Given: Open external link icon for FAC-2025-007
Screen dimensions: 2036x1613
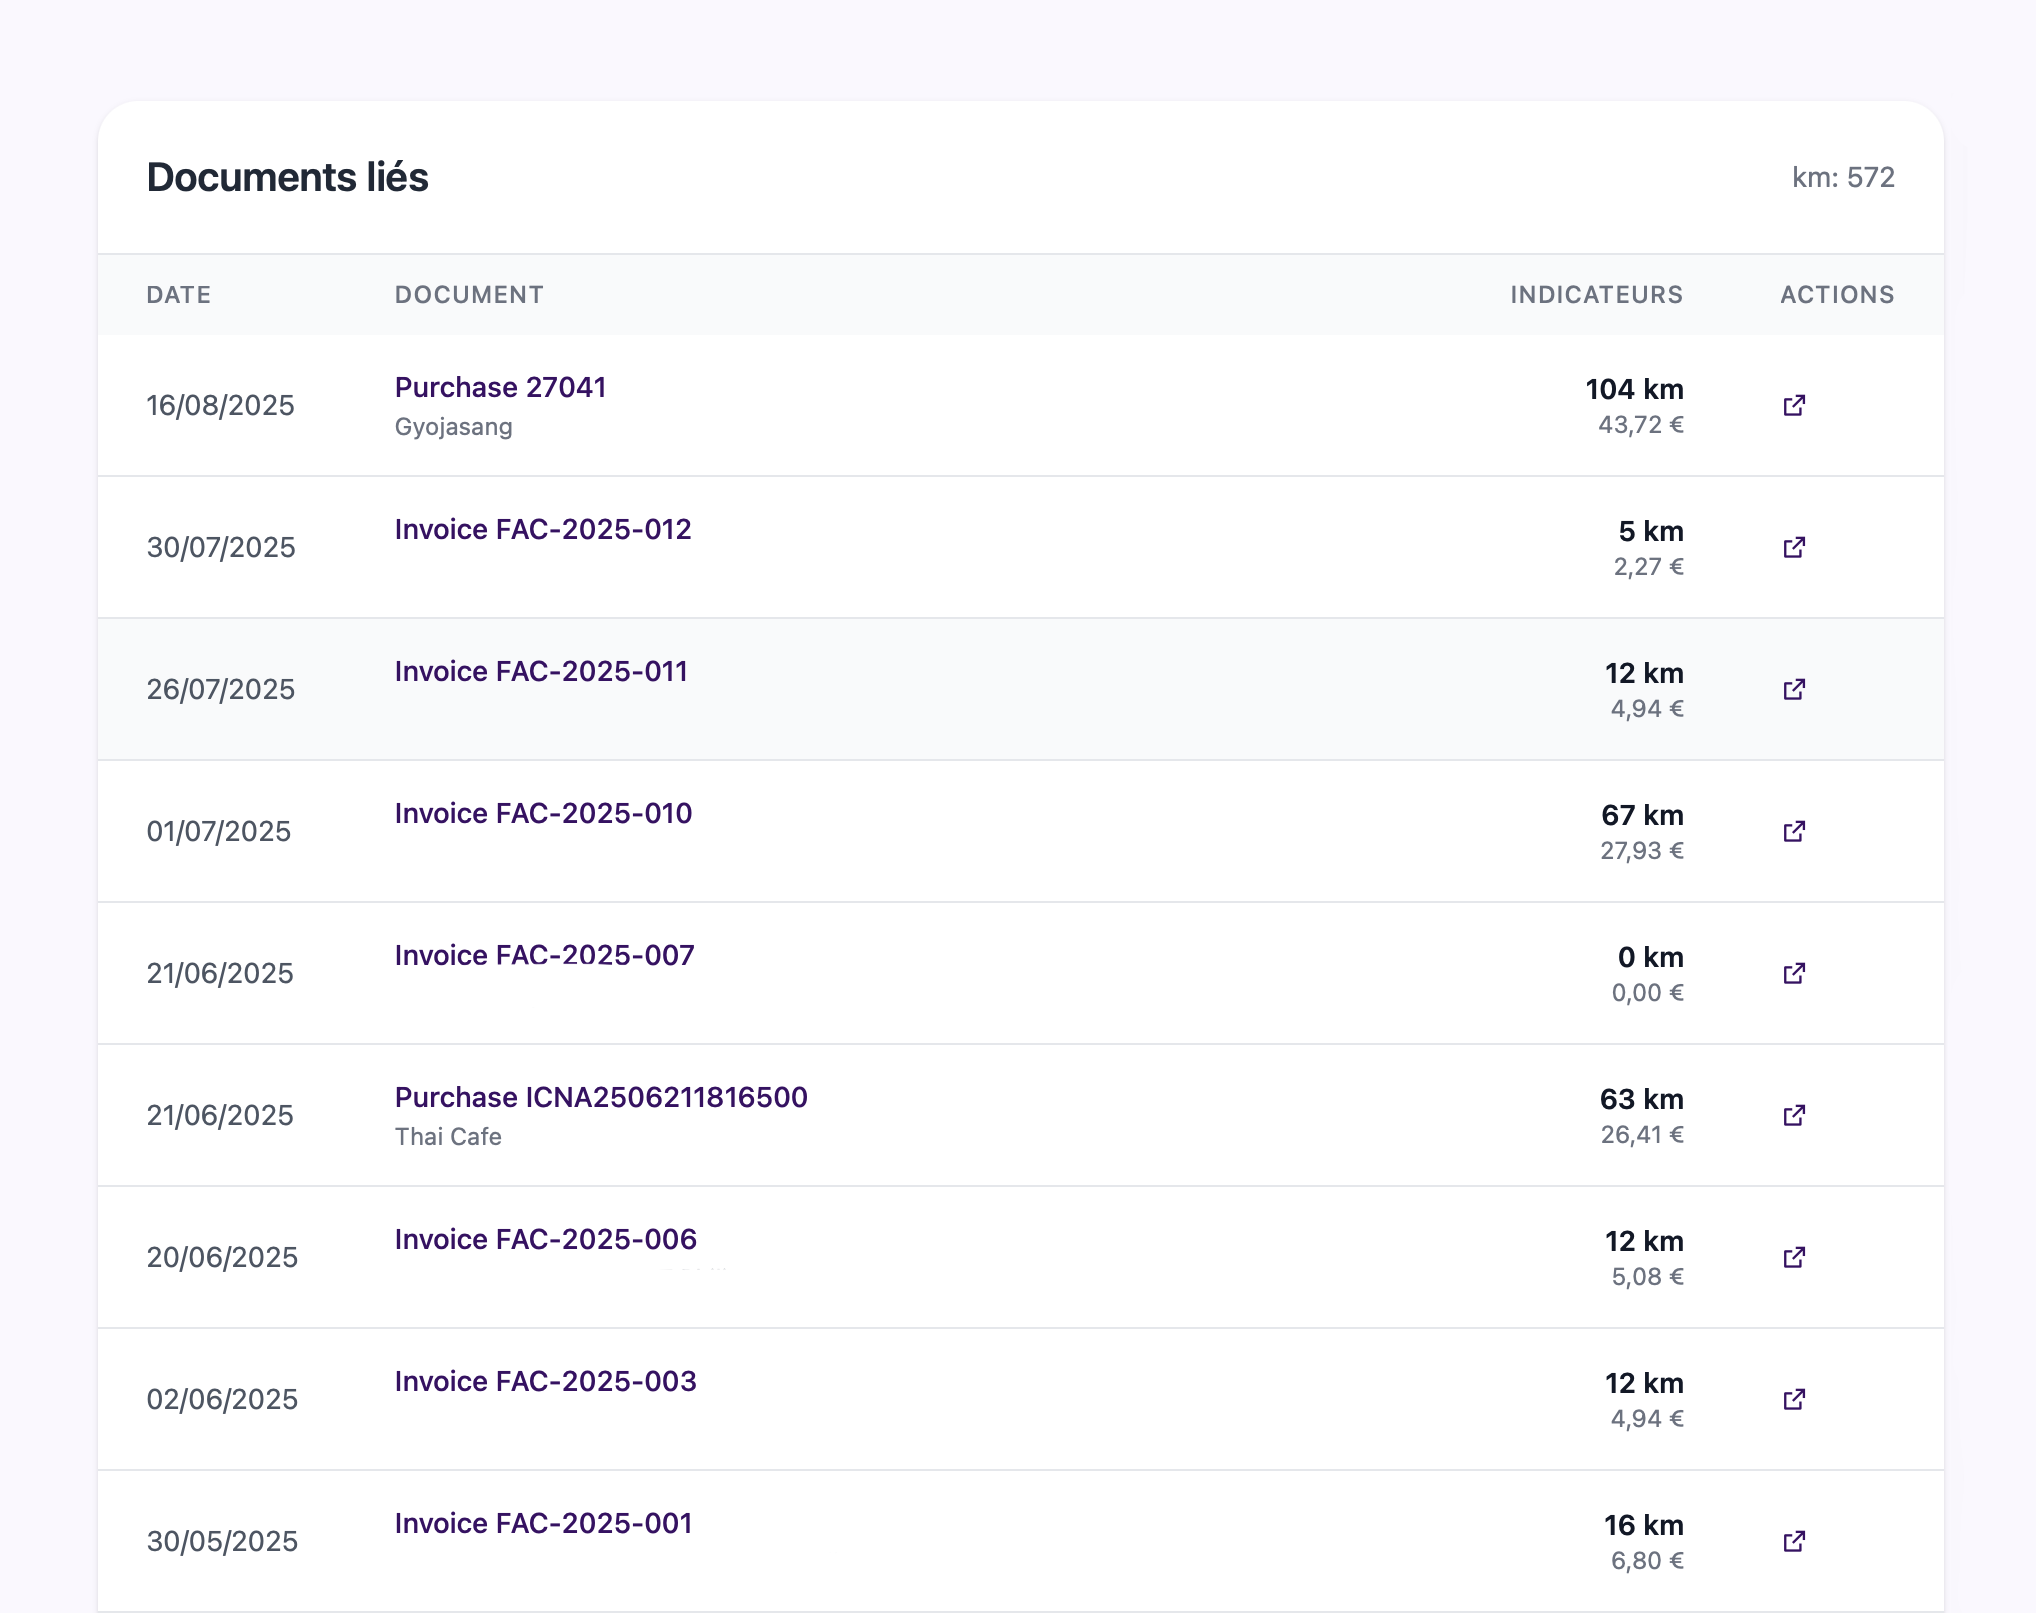Looking at the screenshot, I should 1794,973.
